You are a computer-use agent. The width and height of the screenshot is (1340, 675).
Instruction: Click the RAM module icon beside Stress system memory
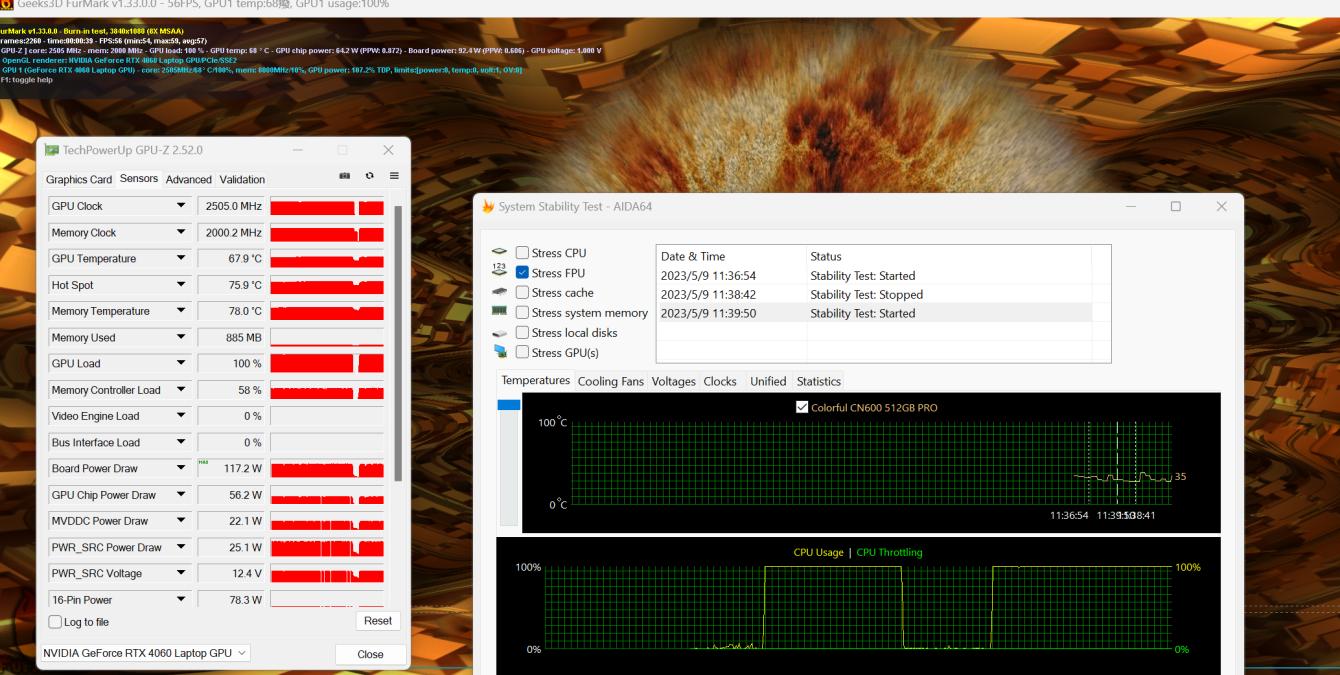click(500, 312)
